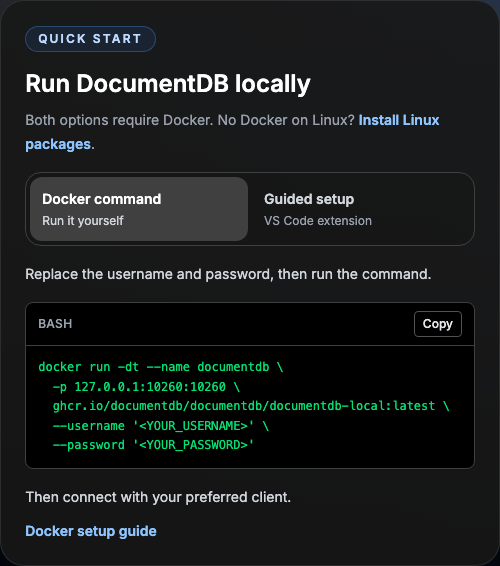Screen dimensions: 500x566
Task: Click the '-p 127.0.0.1:10260:10260' line
Action: pyautogui.click(x=146, y=387)
